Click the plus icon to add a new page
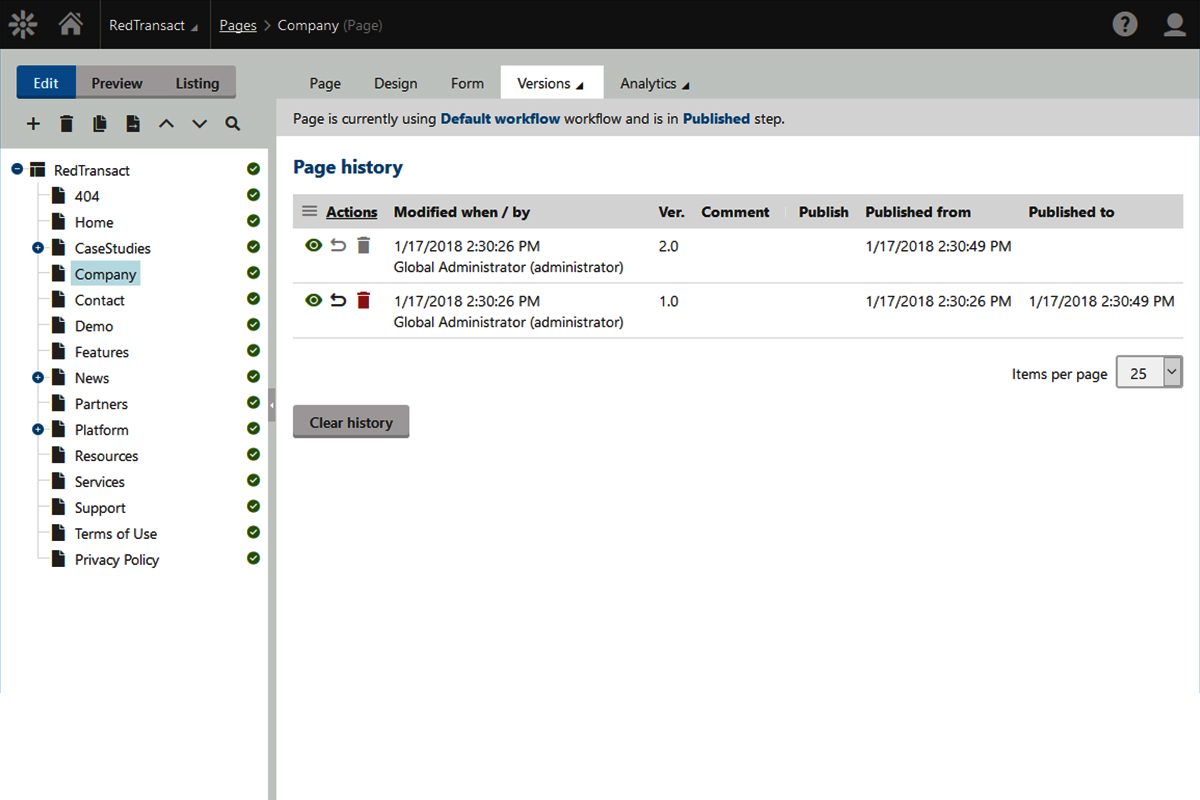Screen dimensions: 1200x800 point(33,124)
